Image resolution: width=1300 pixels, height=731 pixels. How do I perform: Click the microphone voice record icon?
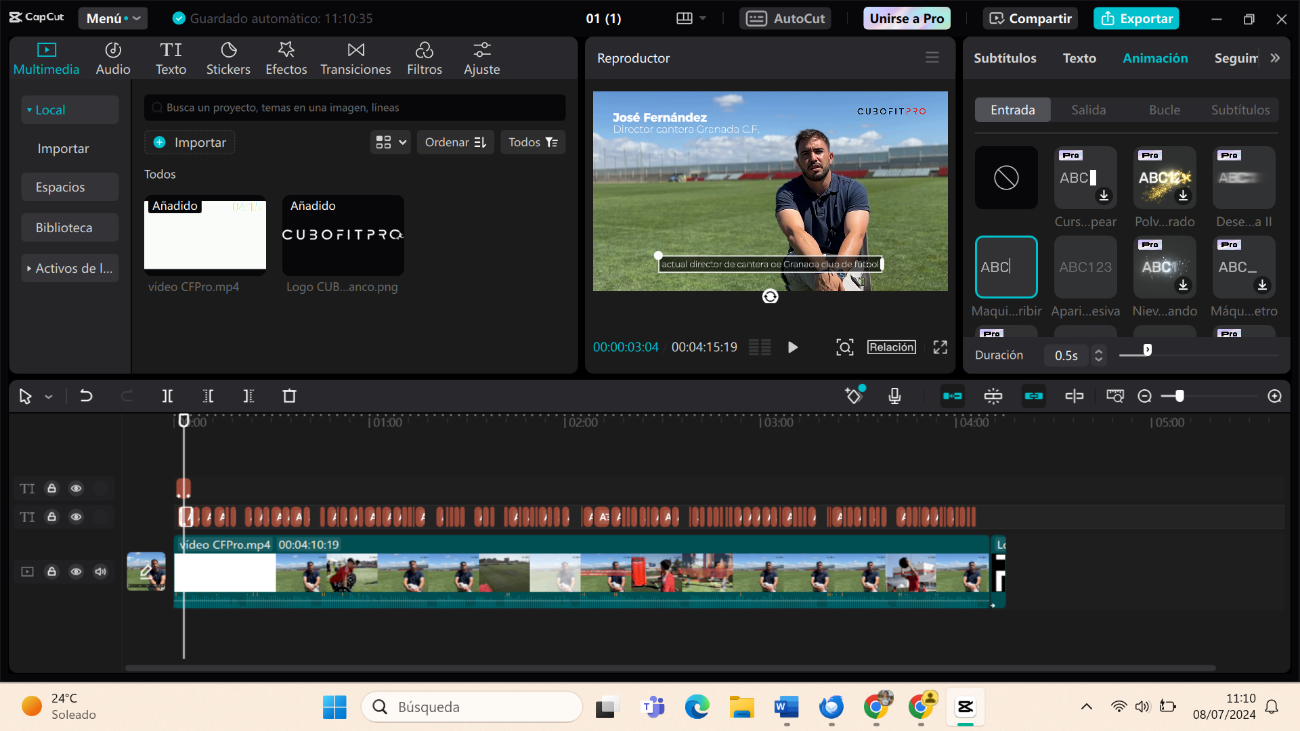895,396
